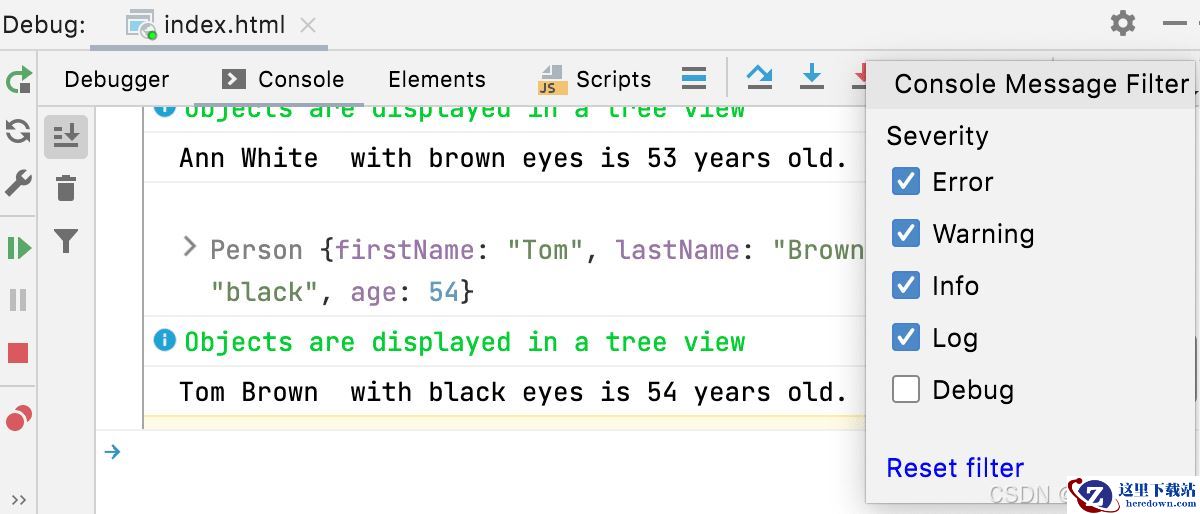Viewport: 1200px width, 514px height.
Task: Click the Step Over arrow icon
Action: [760, 77]
